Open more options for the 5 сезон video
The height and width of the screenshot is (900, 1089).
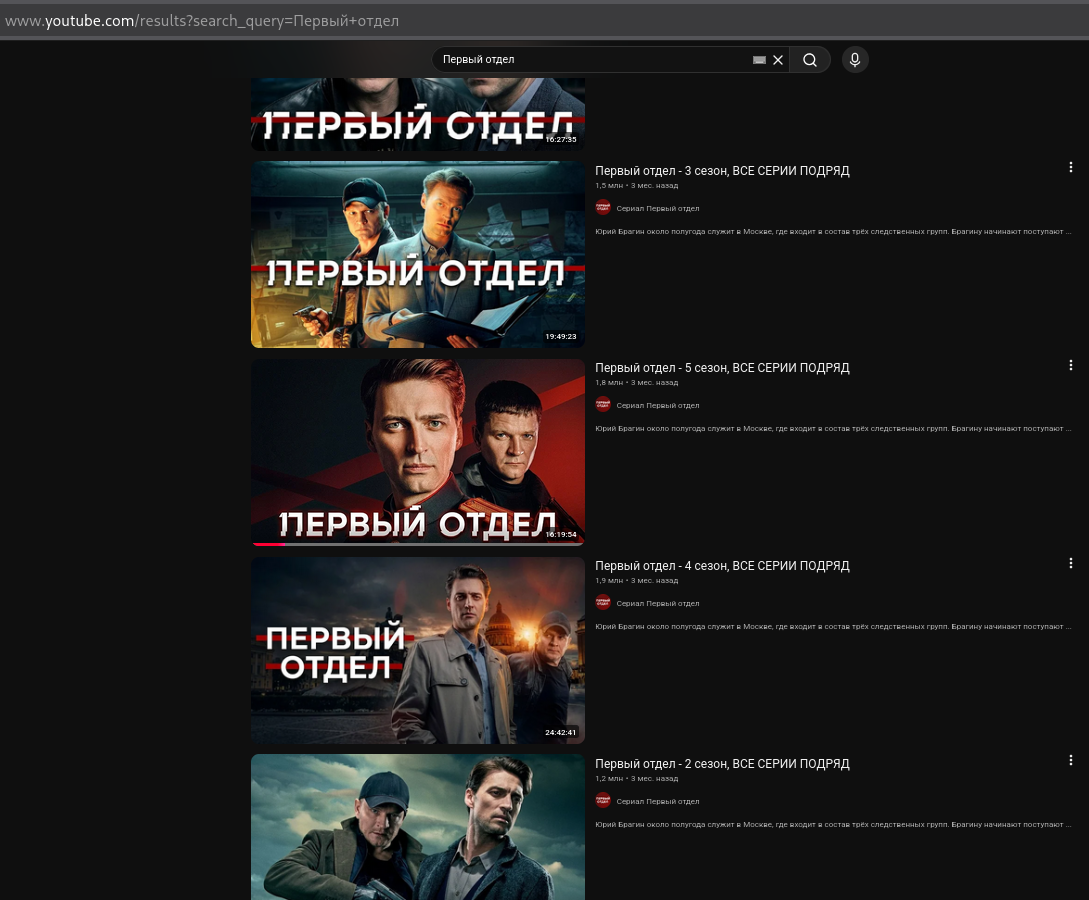(x=1070, y=365)
